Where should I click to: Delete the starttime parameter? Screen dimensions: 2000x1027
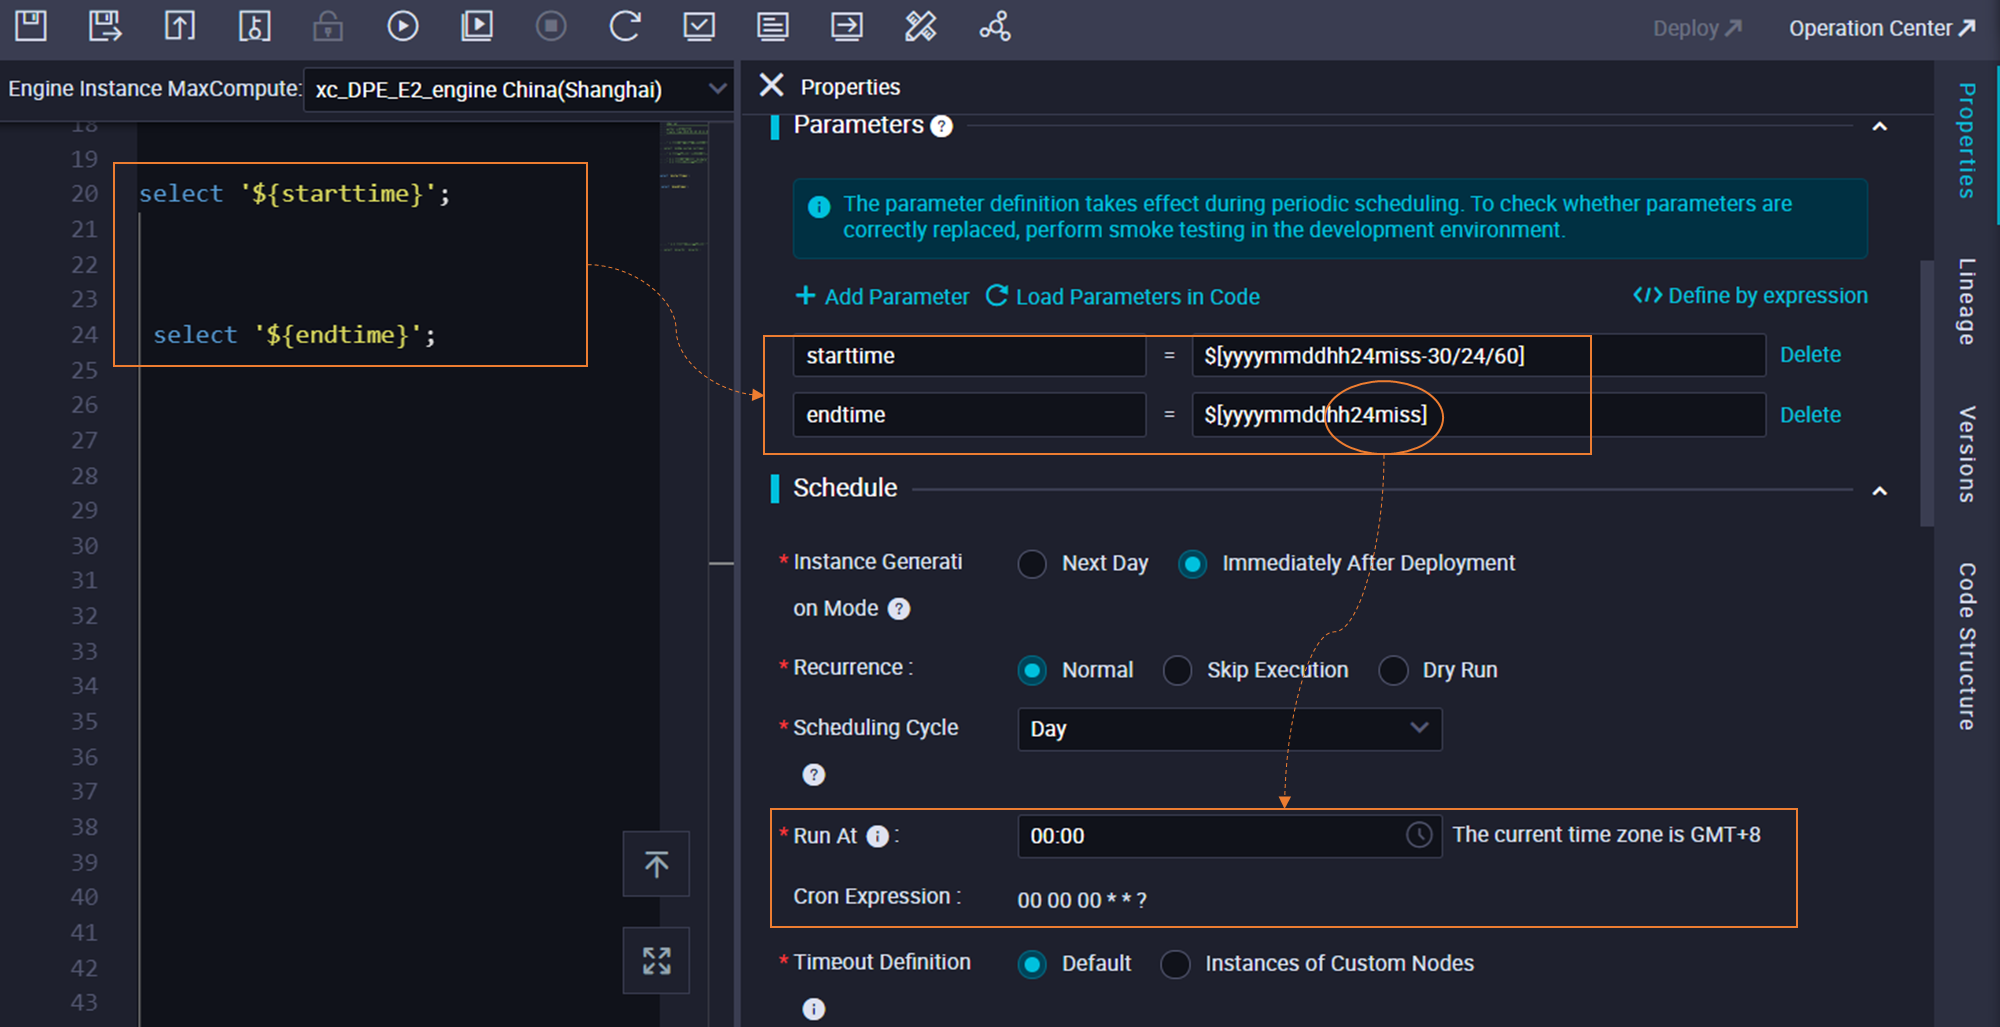[x=1810, y=355]
